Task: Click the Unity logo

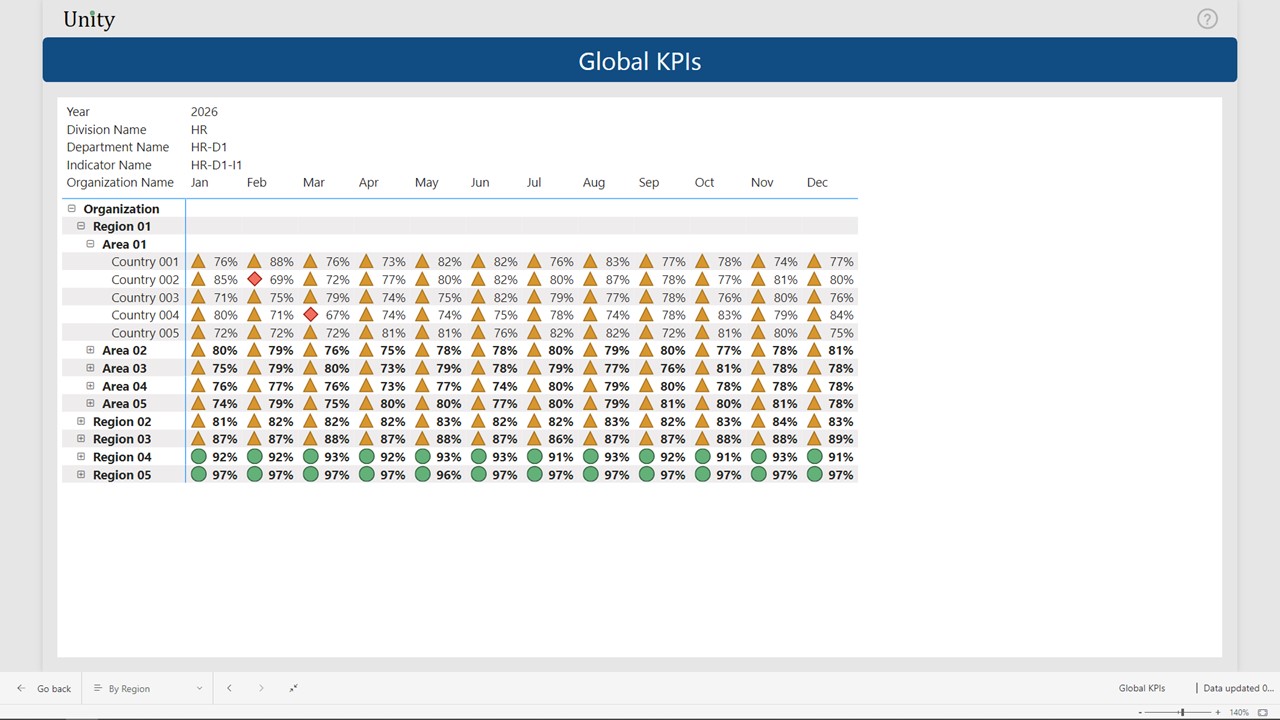Action: click(x=89, y=19)
